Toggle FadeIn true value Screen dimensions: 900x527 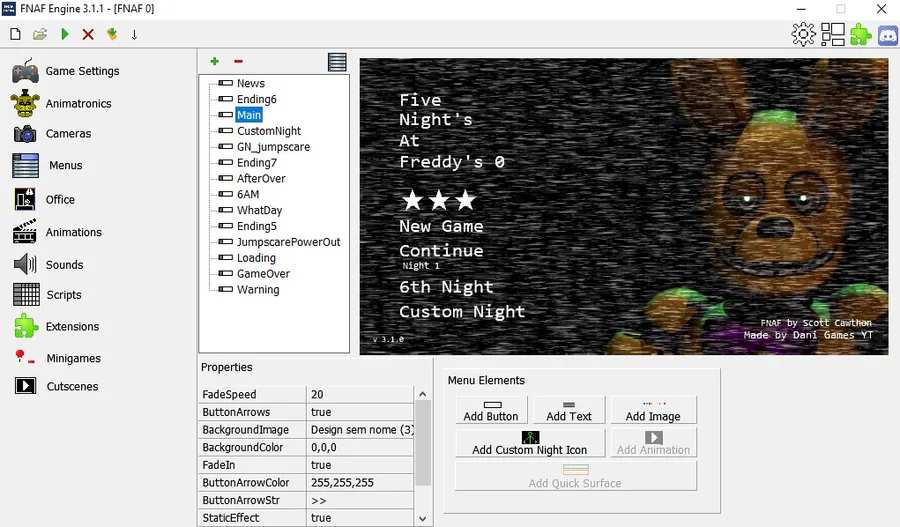360,465
